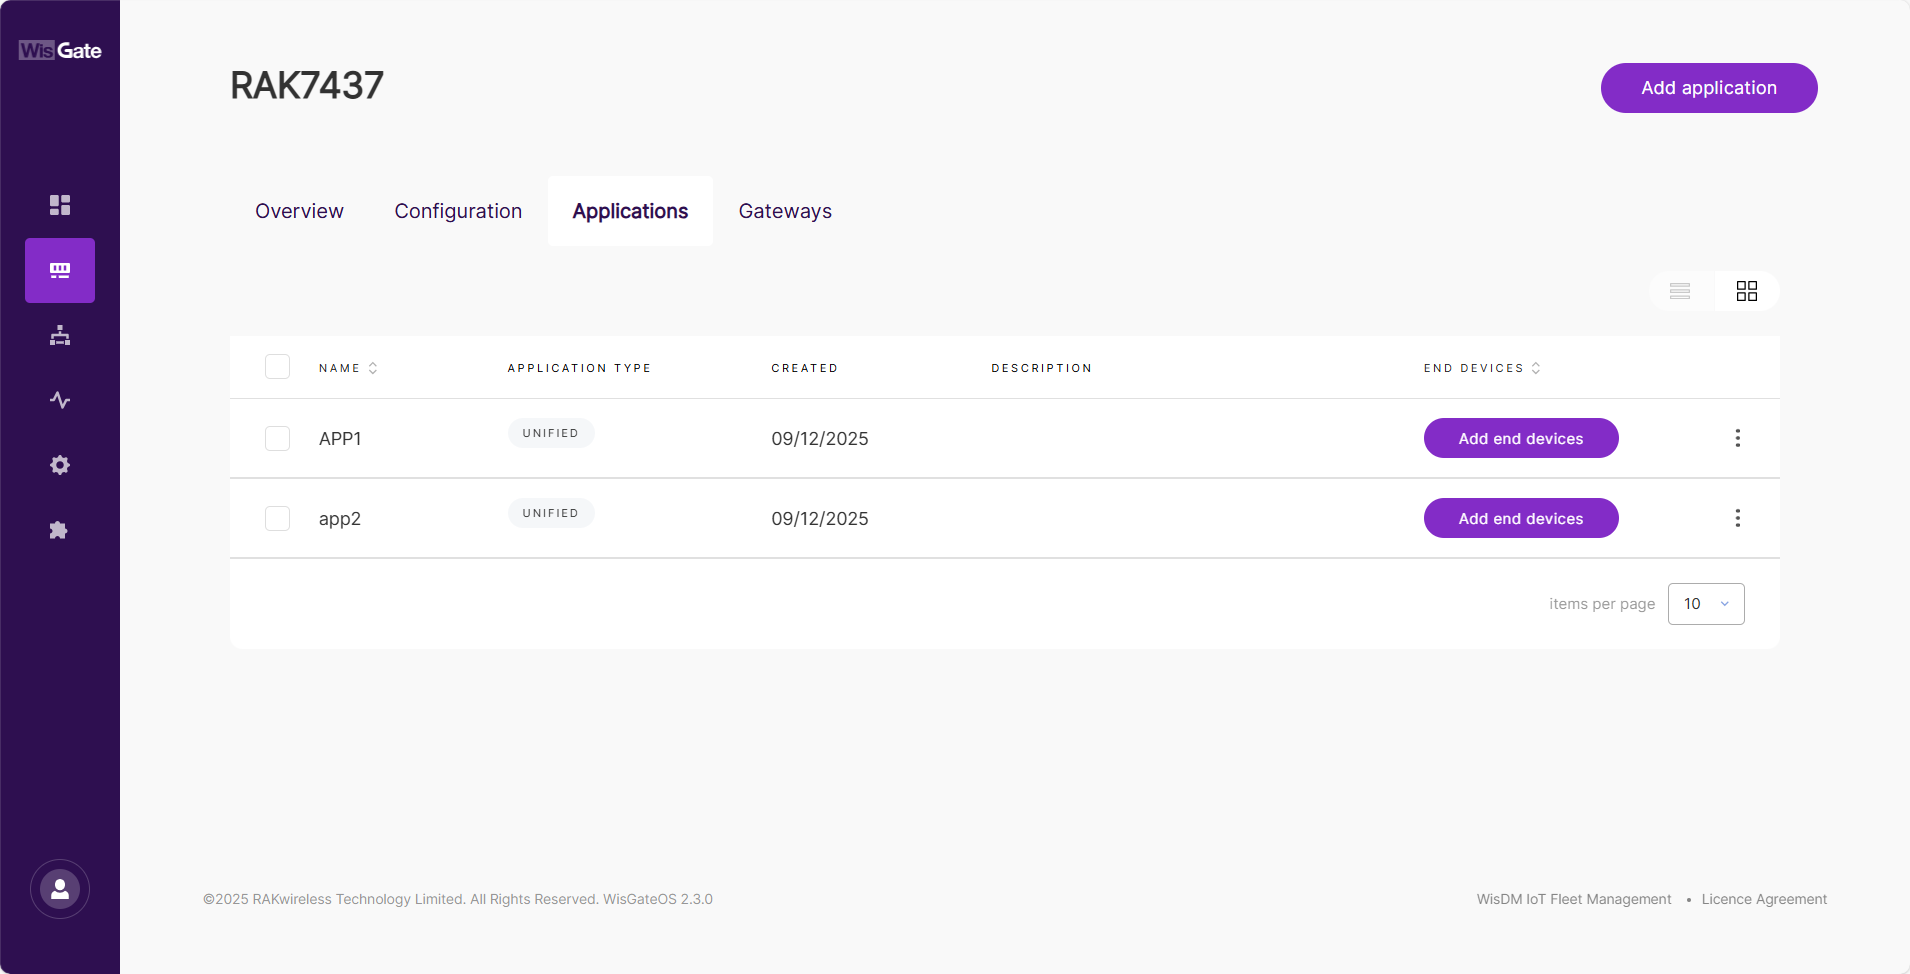Image resolution: width=1910 pixels, height=974 pixels.
Task: Click the user profile avatar icon
Action: pyautogui.click(x=60, y=889)
